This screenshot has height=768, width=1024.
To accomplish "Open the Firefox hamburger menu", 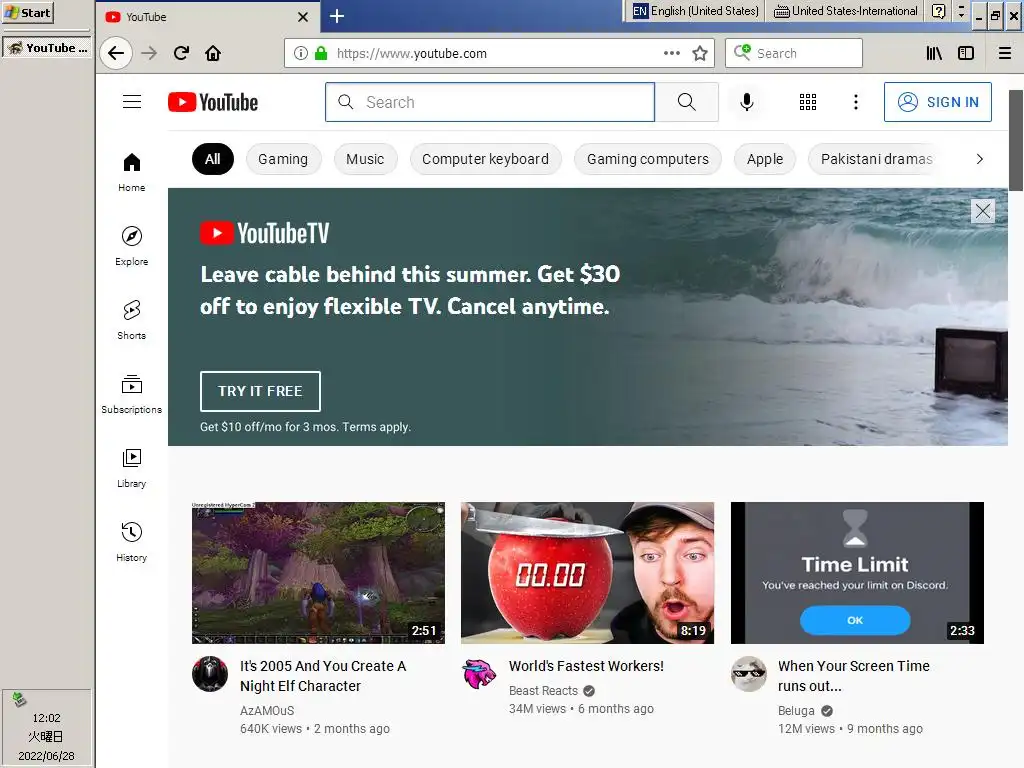I will [x=1005, y=53].
